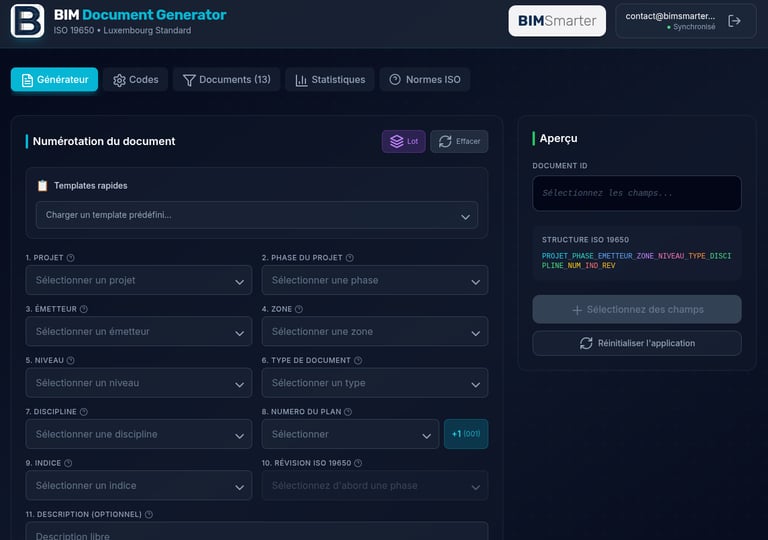768x540 pixels.
Task: Expand the Sélectionner une zone dropdown
Action: coord(375,332)
